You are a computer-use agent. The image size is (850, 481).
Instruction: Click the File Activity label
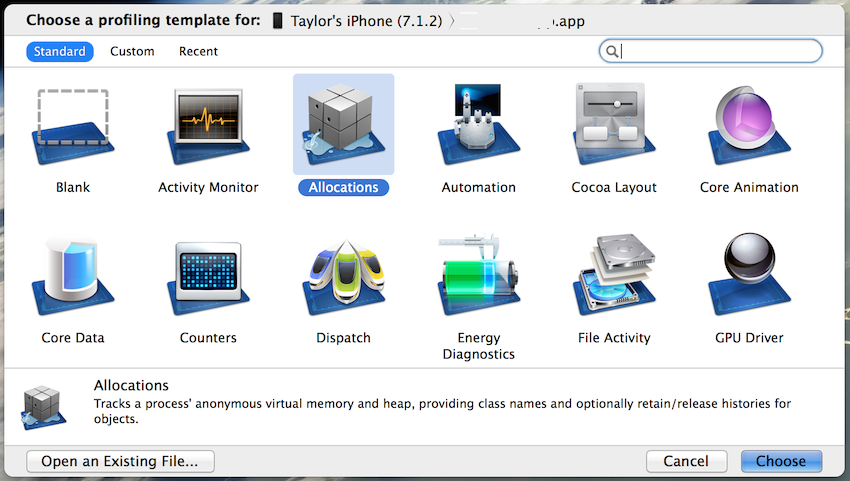614,338
